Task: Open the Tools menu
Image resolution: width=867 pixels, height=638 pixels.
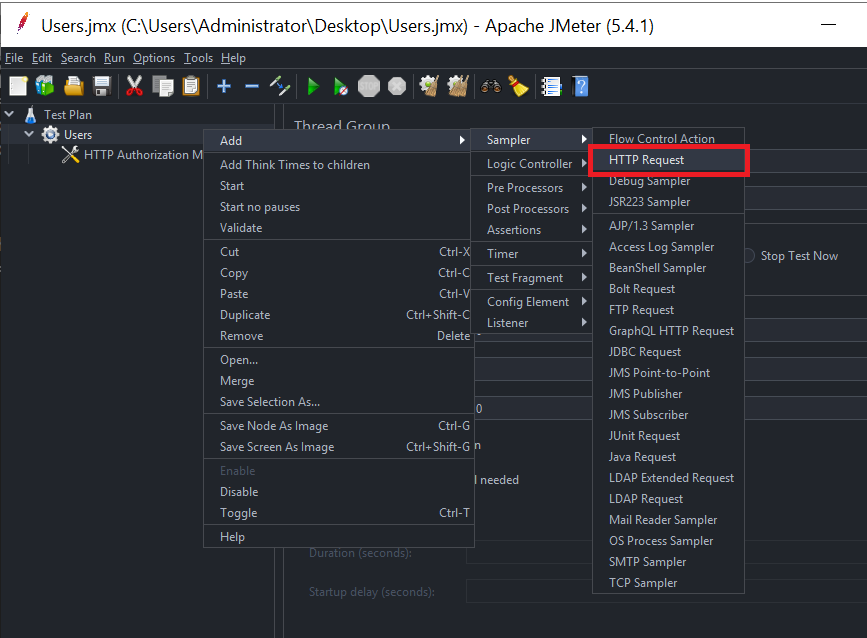Action: click(x=199, y=58)
